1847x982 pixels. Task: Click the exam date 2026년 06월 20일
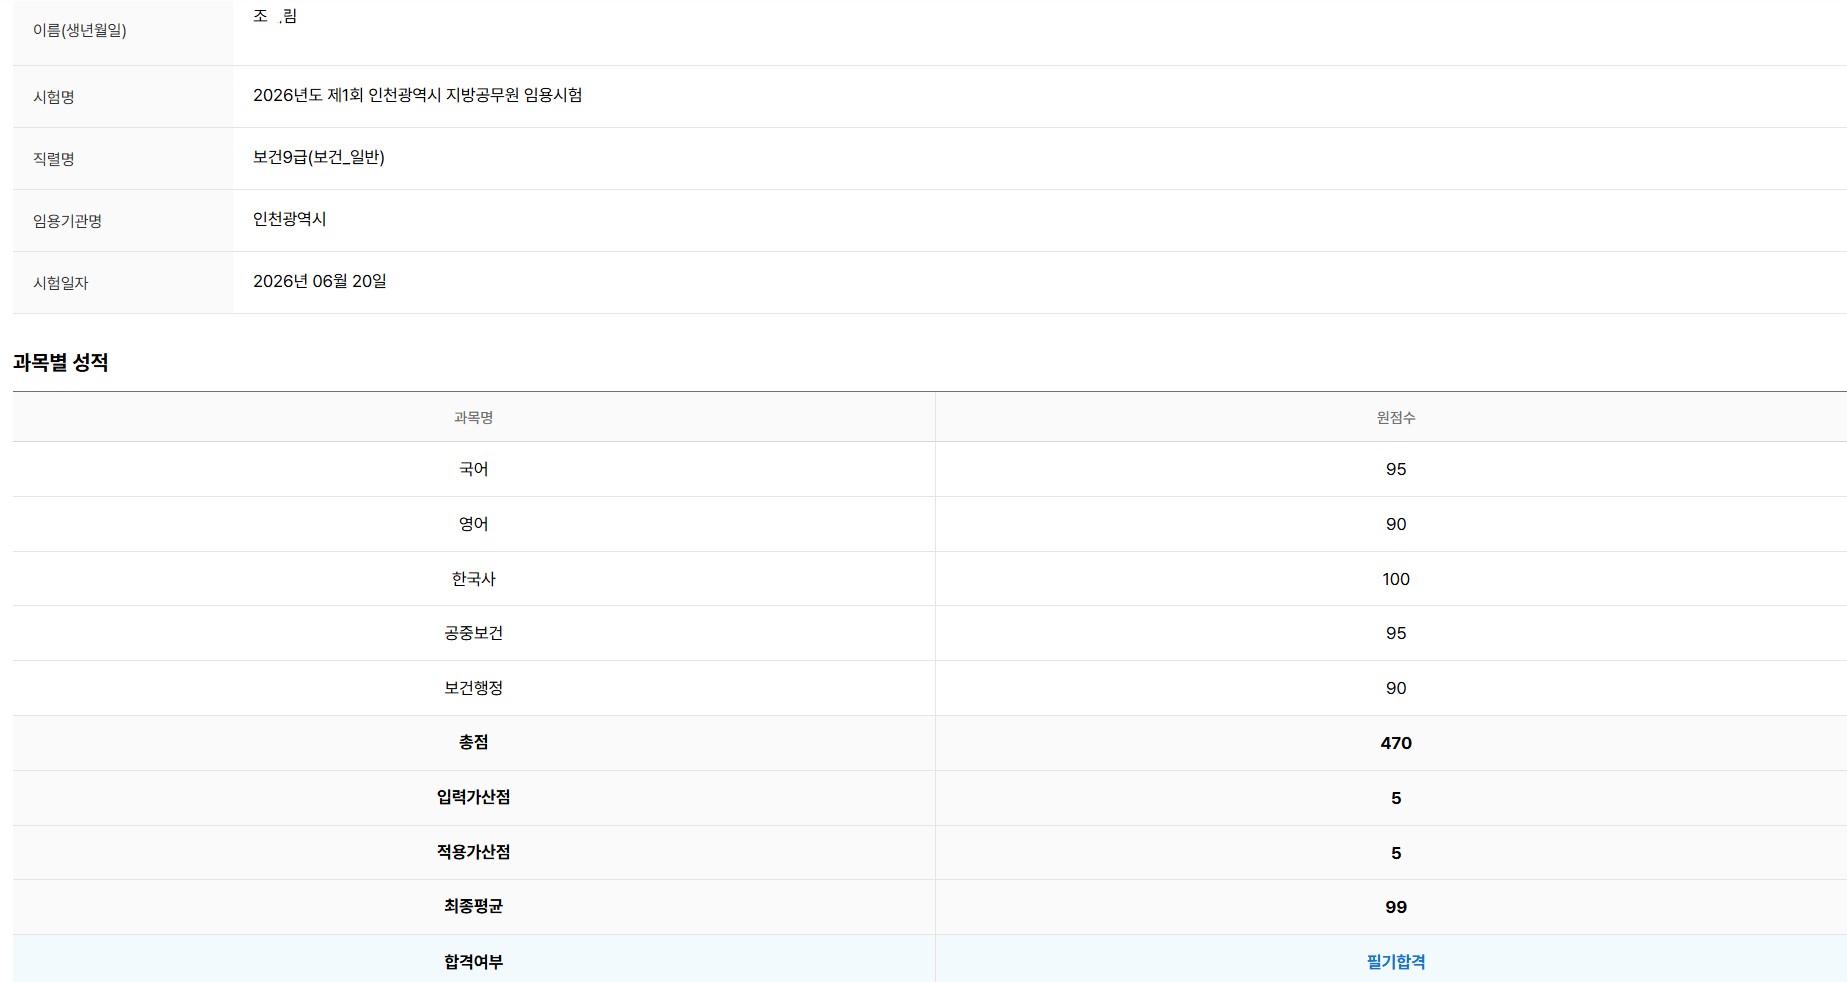tap(320, 281)
